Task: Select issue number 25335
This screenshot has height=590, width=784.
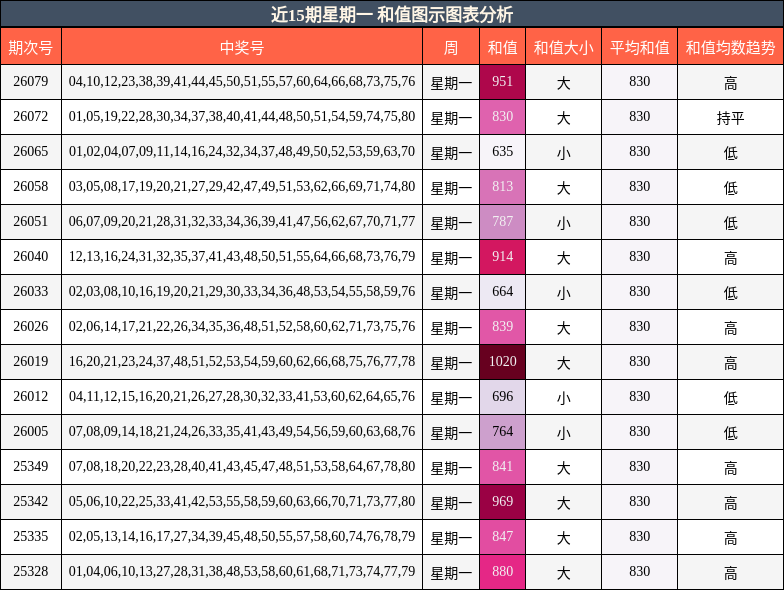Action: point(30,536)
